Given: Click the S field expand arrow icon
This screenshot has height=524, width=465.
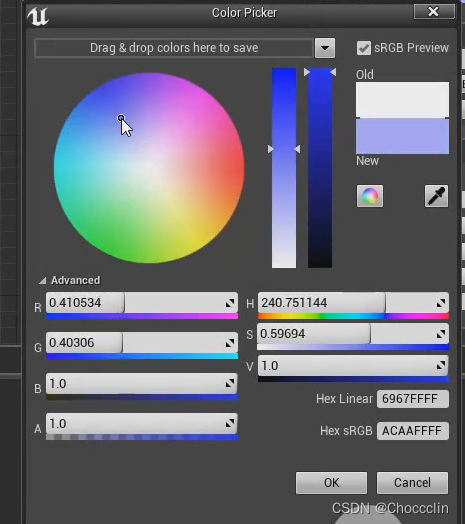Looking at the screenshot, I should coord(441,334).
